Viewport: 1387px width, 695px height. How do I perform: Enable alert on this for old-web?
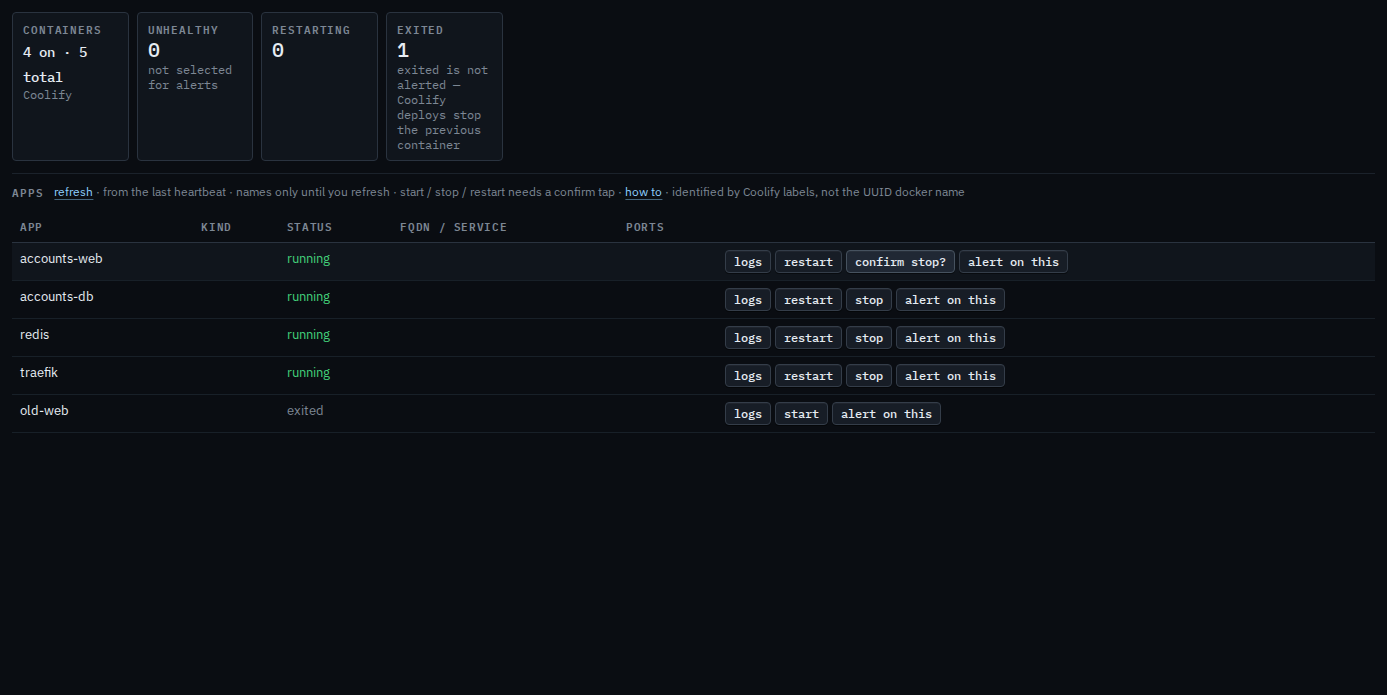(886, 414)
